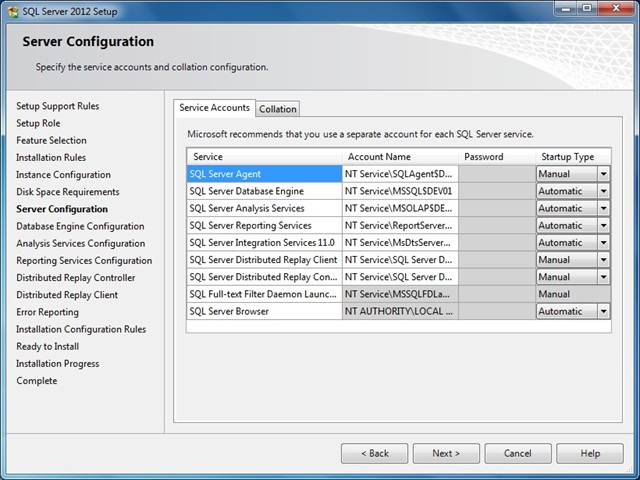Image resolution: width=640 pixels, height=480 pixels.
Task: Click password field for SQL Server Database Engine
Action: 497,191
